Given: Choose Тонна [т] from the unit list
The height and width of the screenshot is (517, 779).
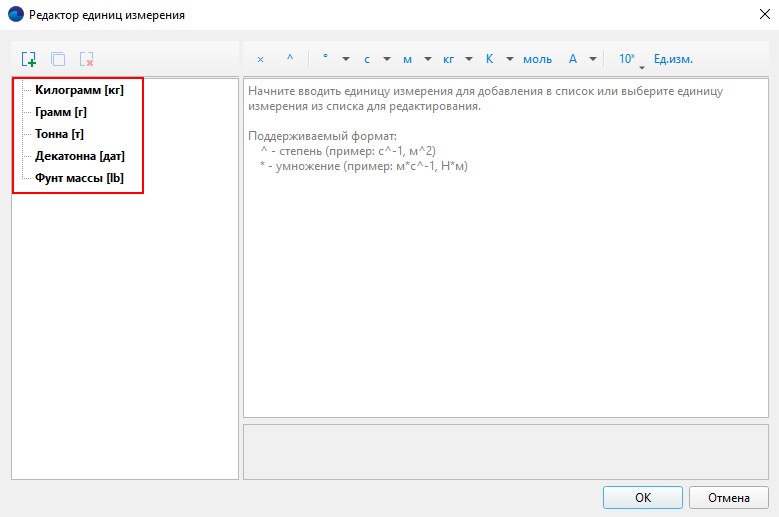Looking at the screenshot, I should (61, 134).
